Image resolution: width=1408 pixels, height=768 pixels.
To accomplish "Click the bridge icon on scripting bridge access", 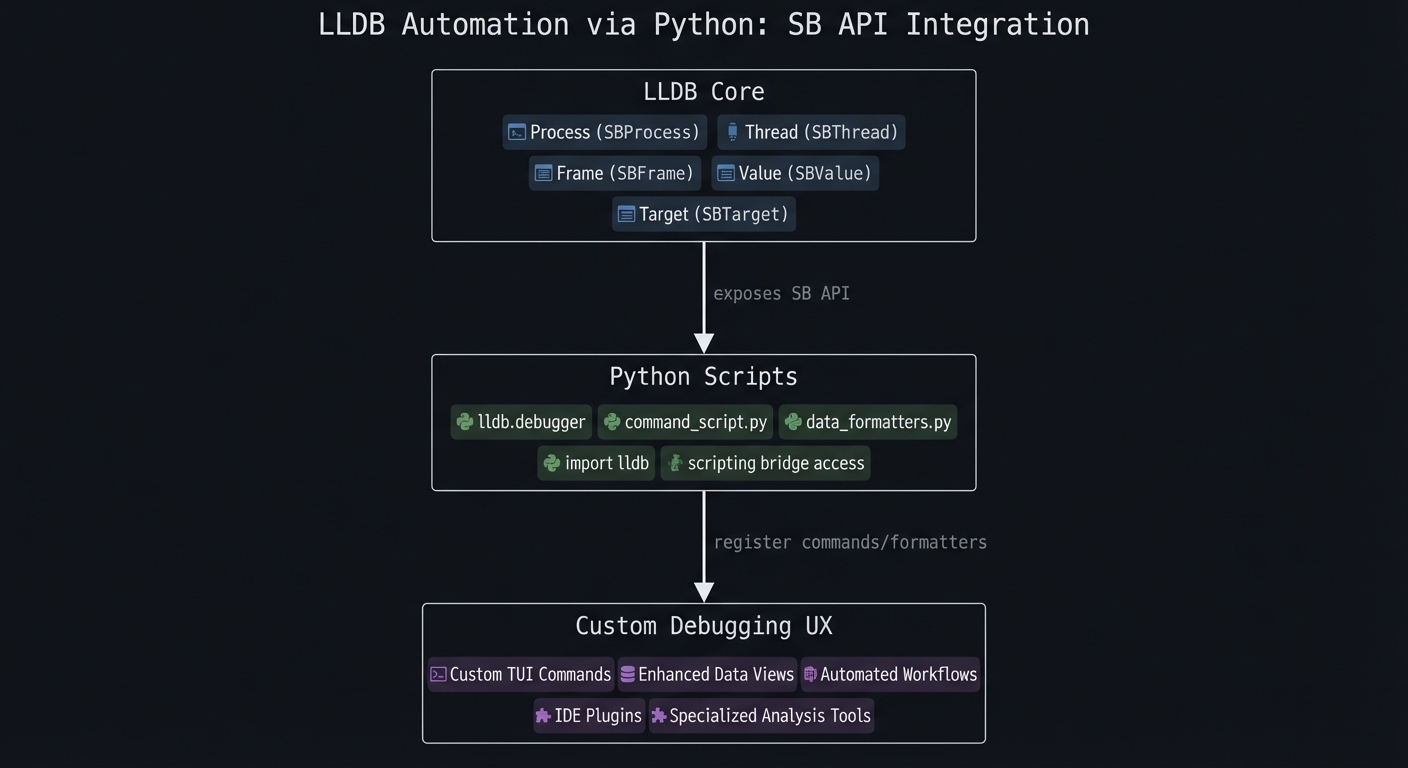I will [674, 462].
